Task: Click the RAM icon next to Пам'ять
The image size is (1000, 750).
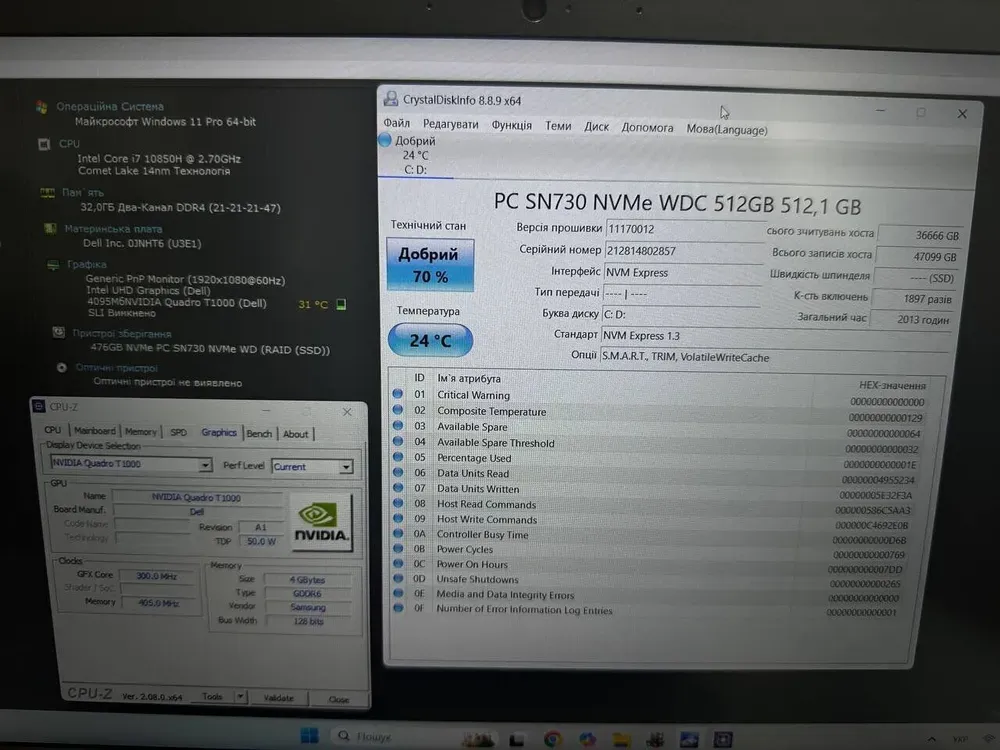Action: click(x=47, y=193)
